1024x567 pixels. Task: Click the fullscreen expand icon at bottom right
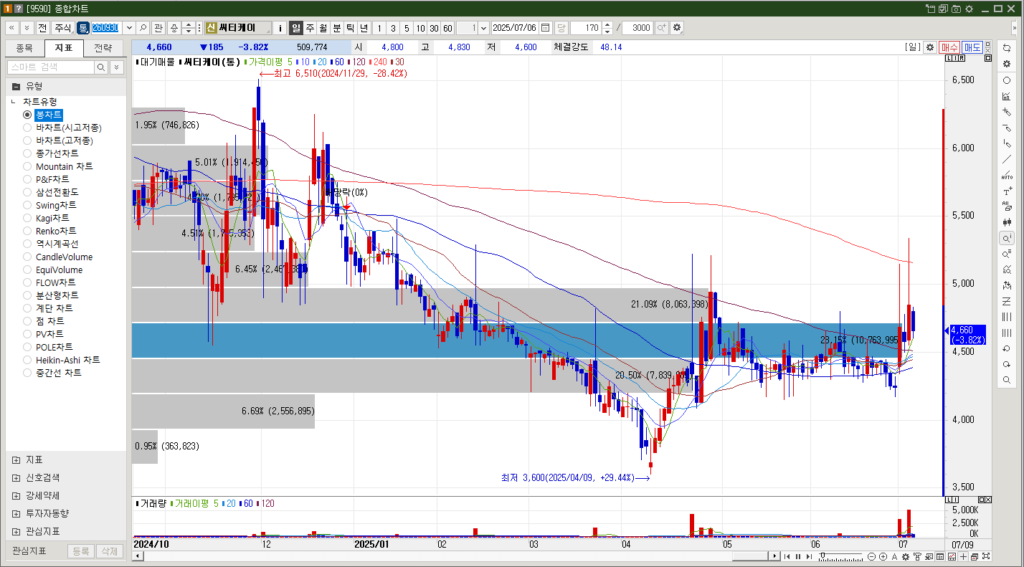click(986, 557)
